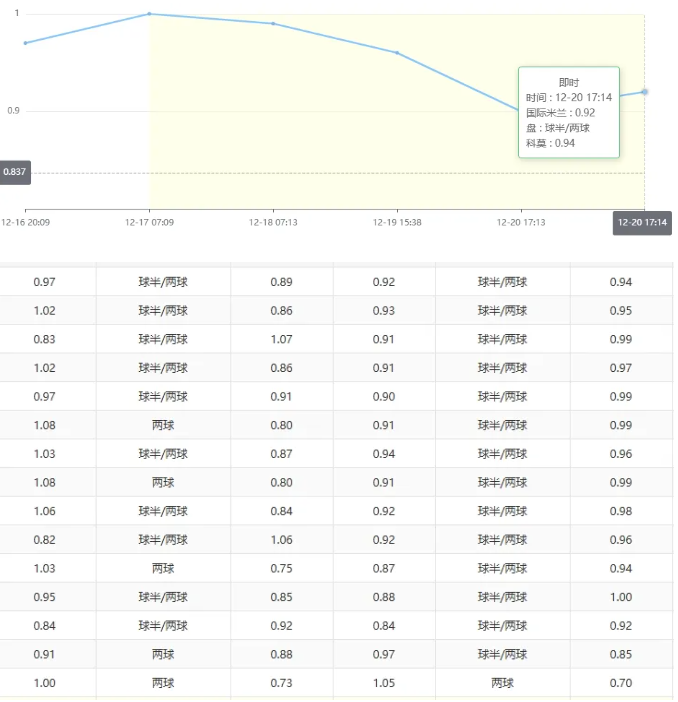The width and height of the screenshot is (678, 702).
Task: Select the table cell showing 0.89
Action: coord(281,282)
